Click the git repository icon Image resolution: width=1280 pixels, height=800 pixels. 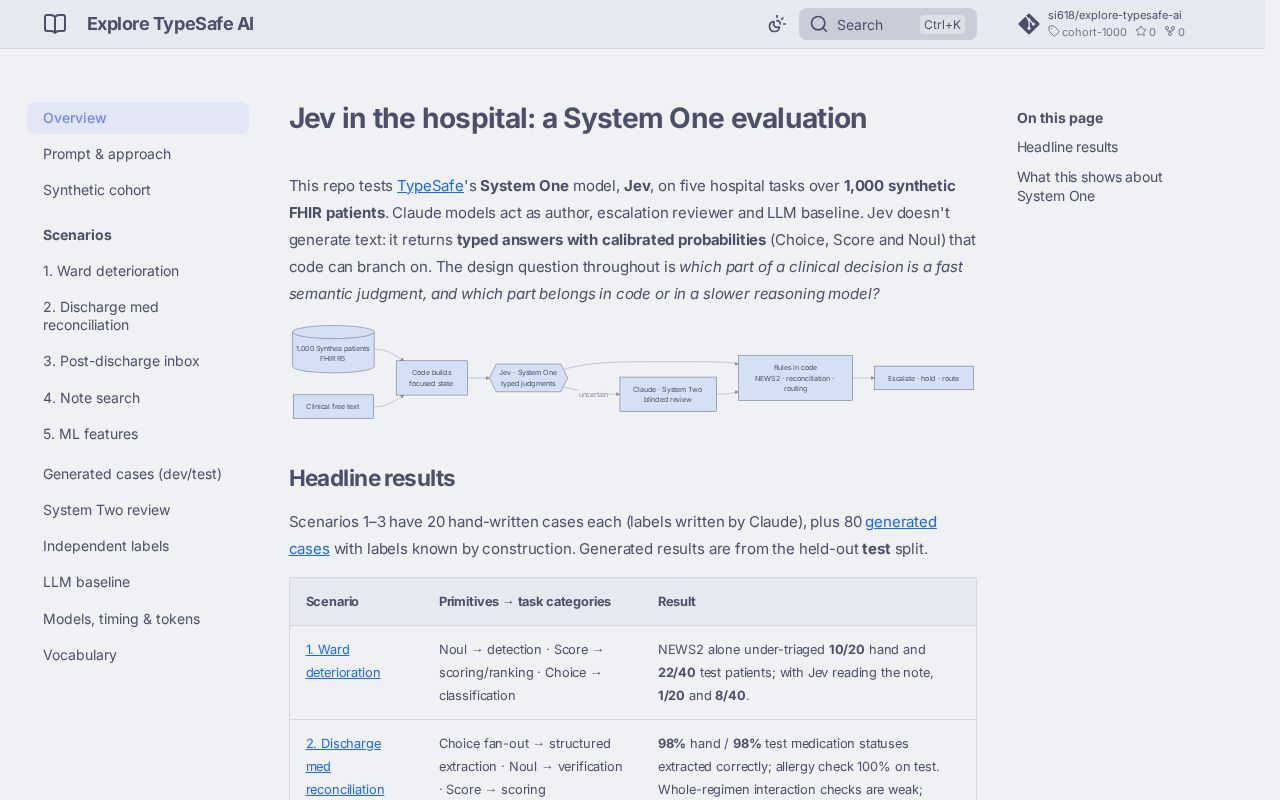pos(1029,24)
